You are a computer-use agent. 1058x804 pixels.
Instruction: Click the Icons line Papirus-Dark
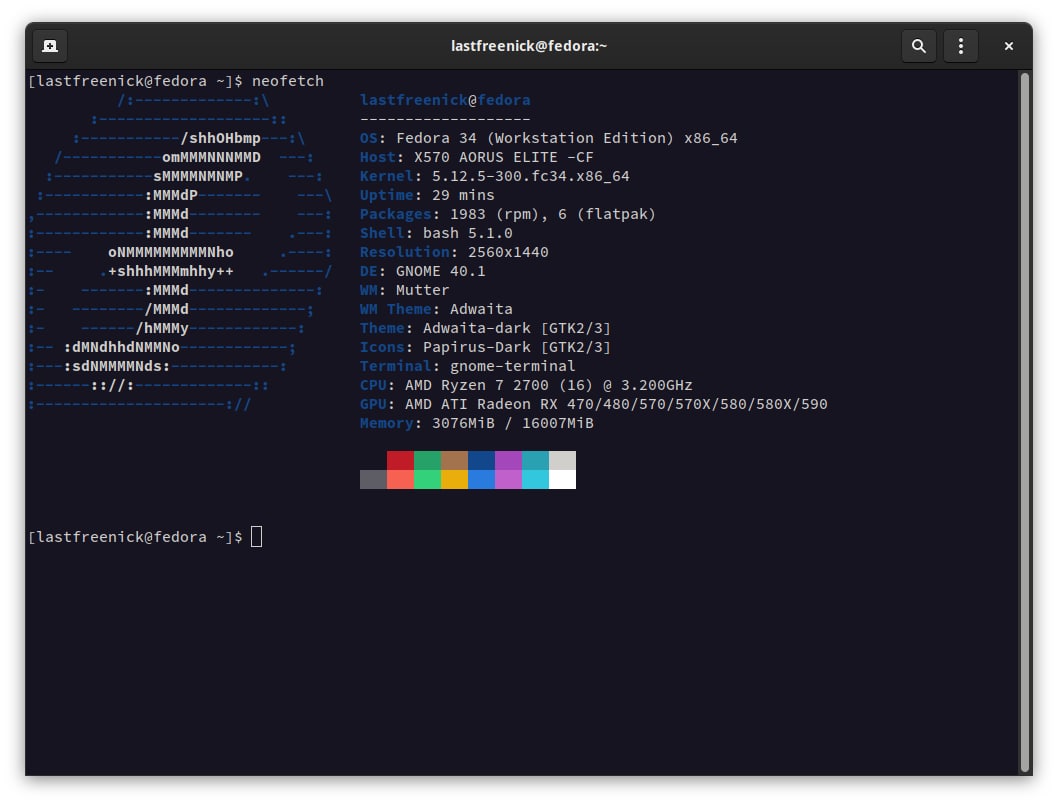point(485,347)
